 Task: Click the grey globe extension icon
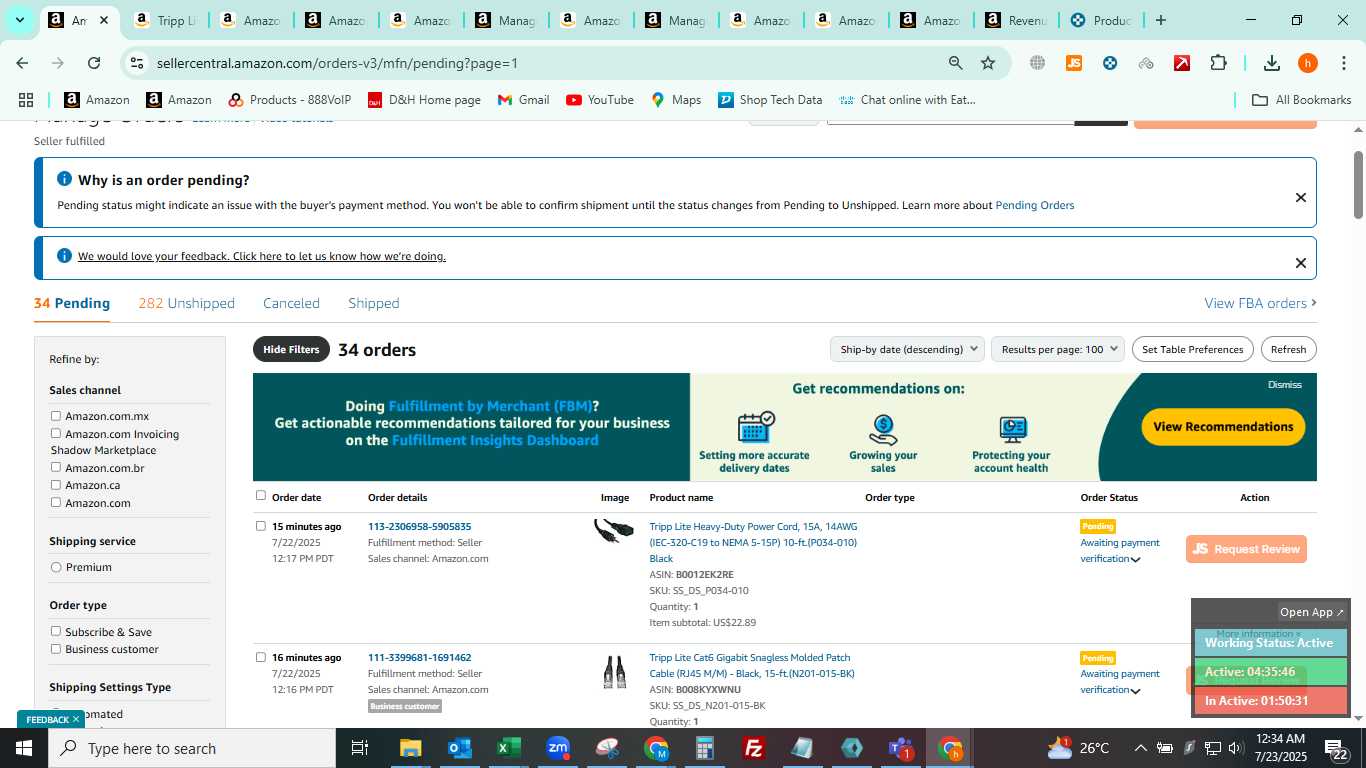1038,63
